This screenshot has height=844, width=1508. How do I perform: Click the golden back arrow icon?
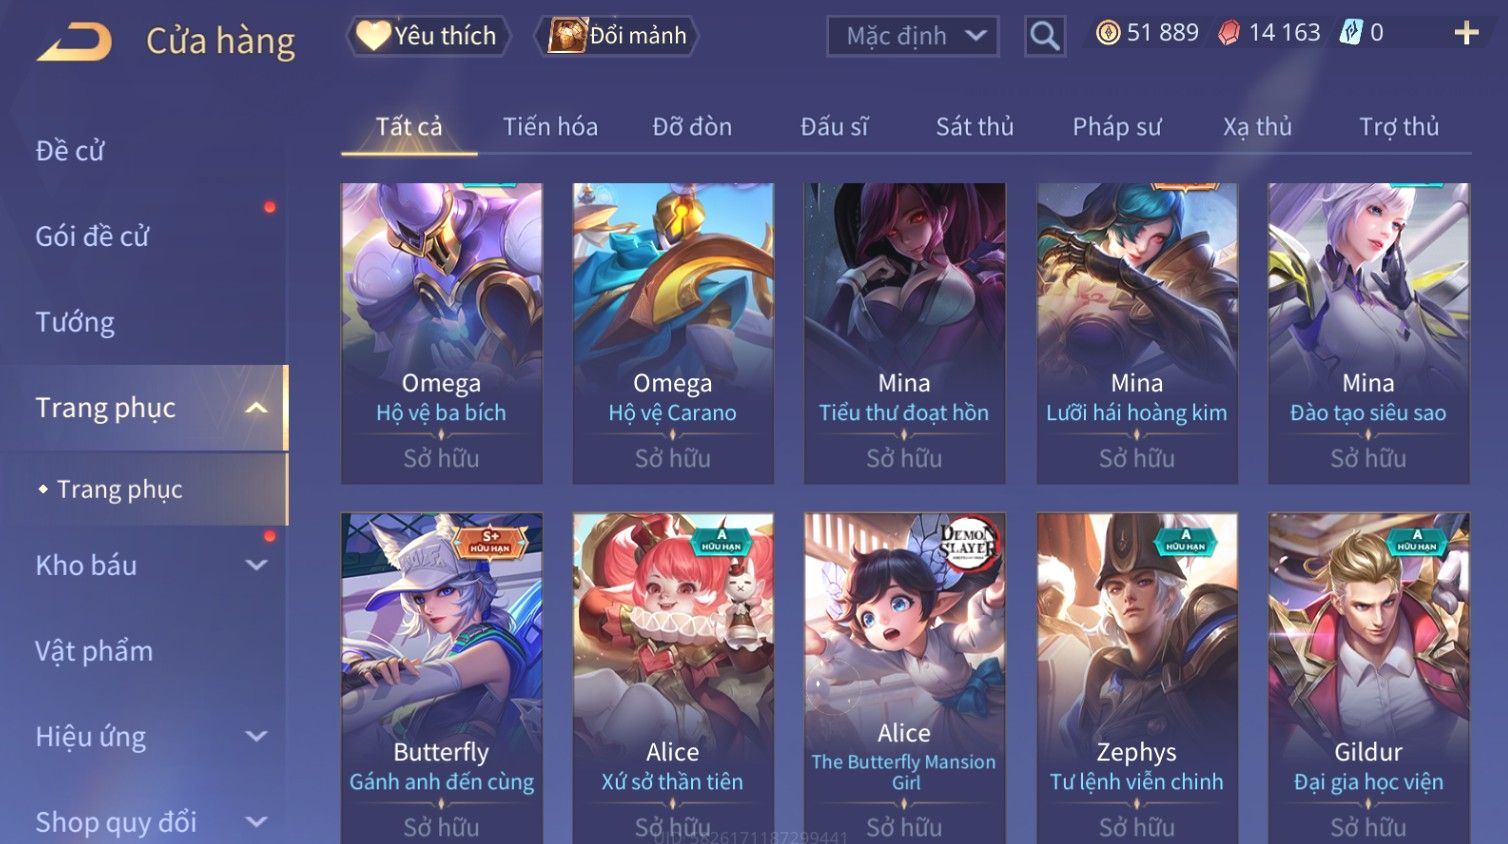(74, 41)
